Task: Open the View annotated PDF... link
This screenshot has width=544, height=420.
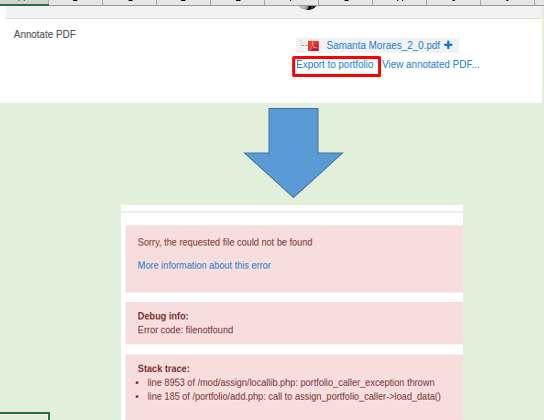Action: coord(431,65)
